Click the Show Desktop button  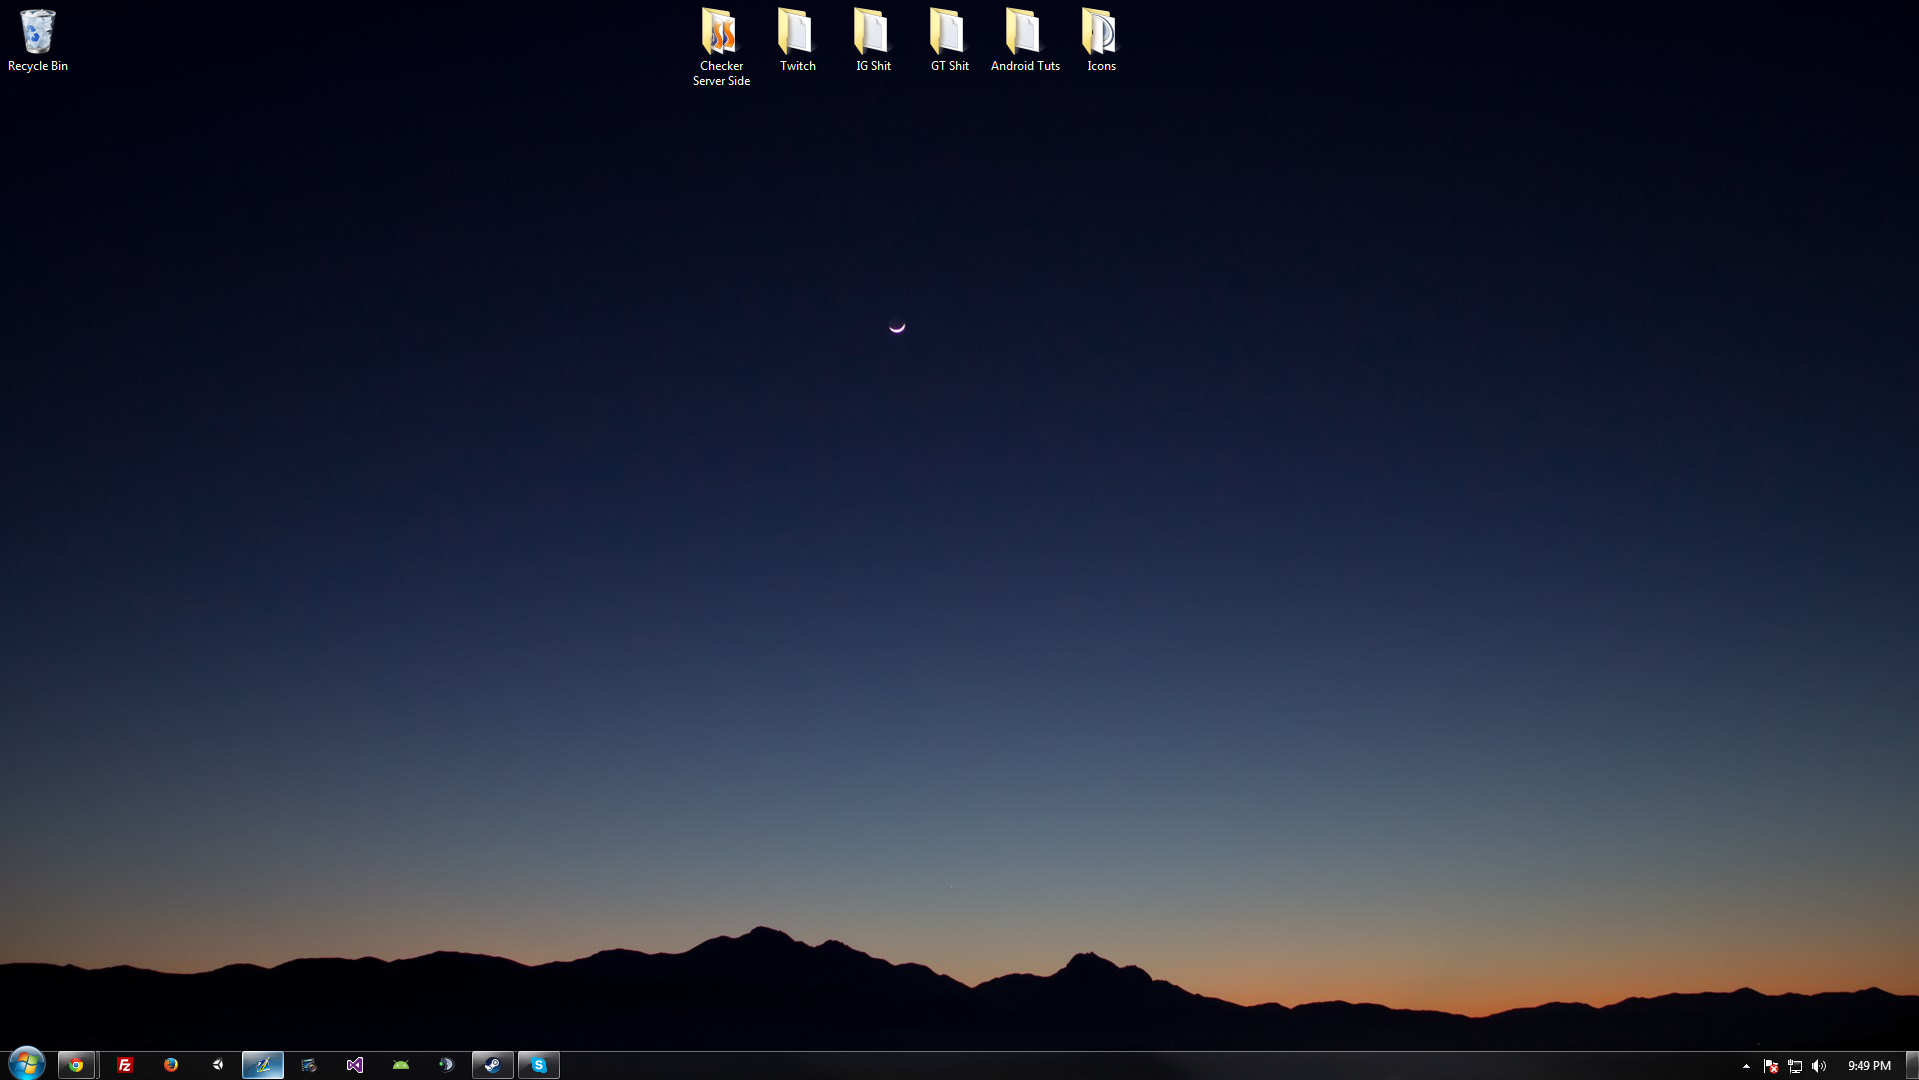[x=1911, y=1065]
